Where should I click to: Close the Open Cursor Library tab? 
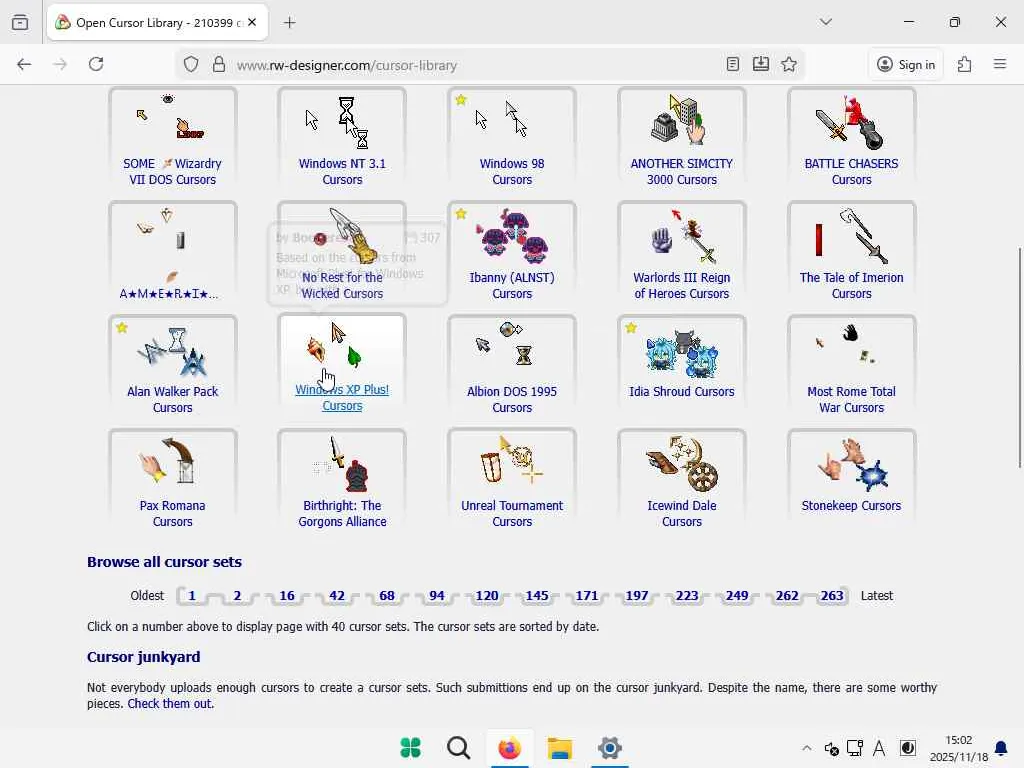[x=252, y=22]
